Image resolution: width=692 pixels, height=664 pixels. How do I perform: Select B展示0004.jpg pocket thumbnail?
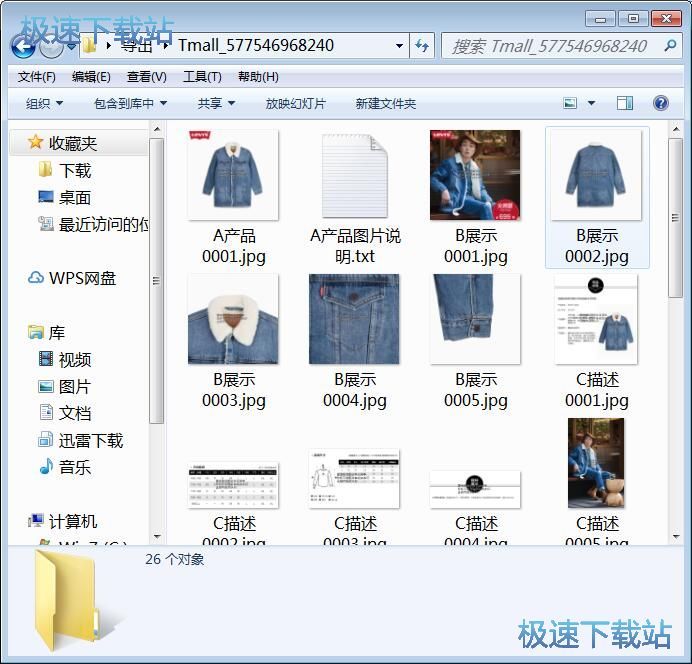[x=354, y=319]
